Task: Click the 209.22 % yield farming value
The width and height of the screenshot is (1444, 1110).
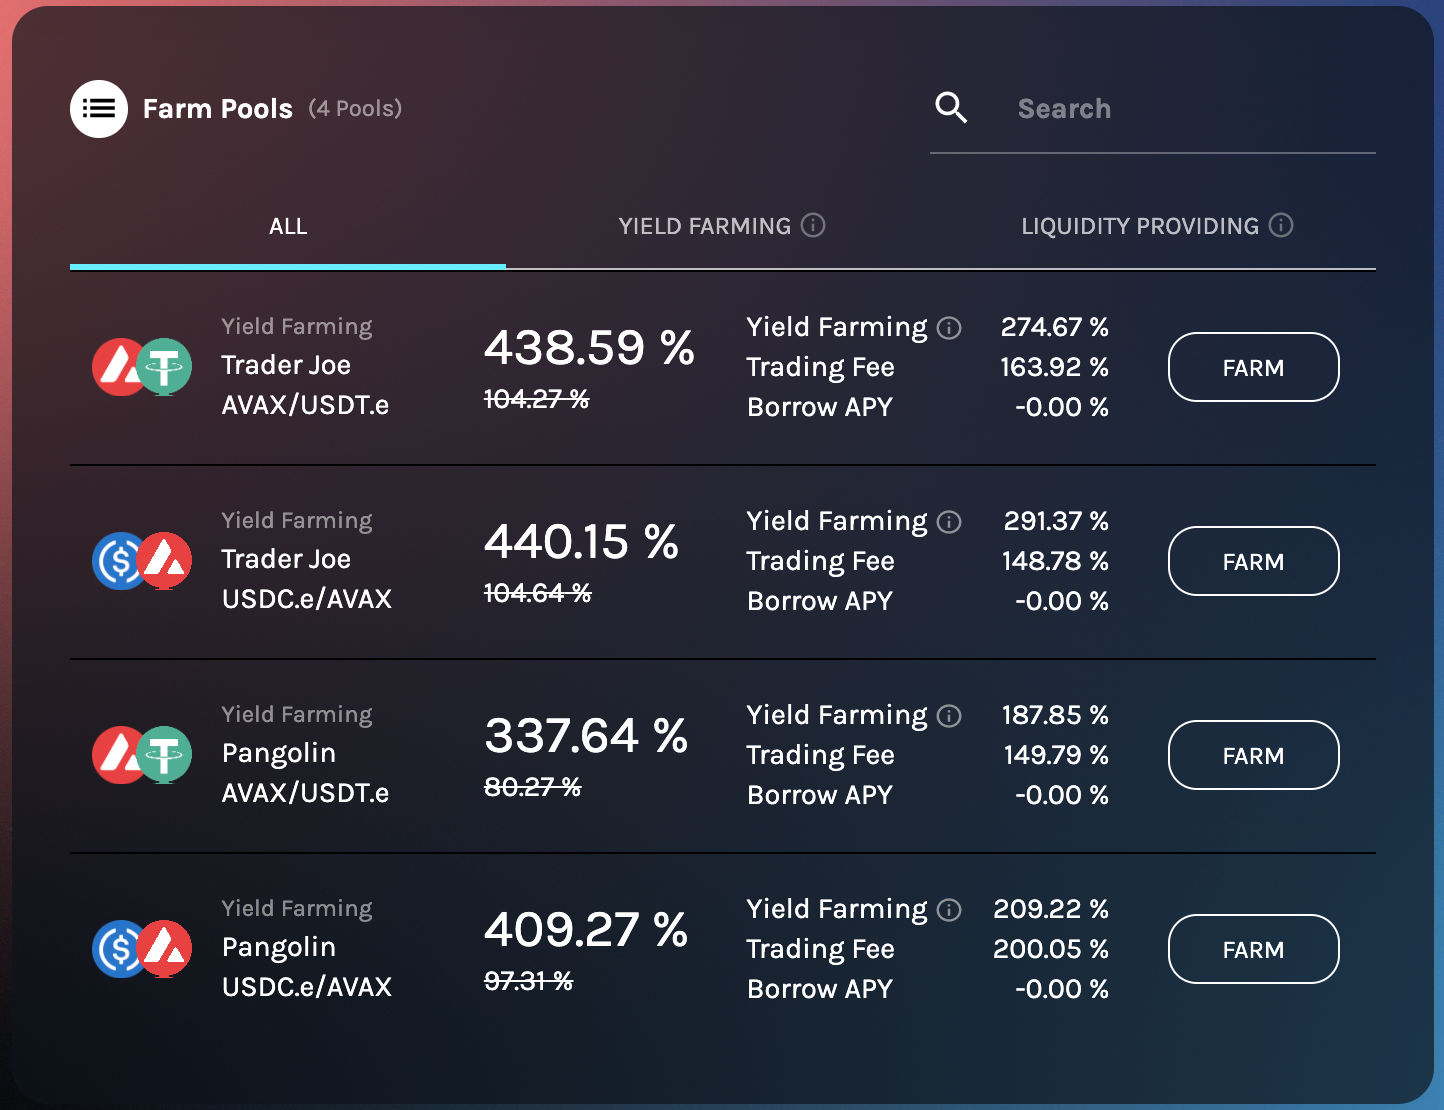Action: (1051, 909)
